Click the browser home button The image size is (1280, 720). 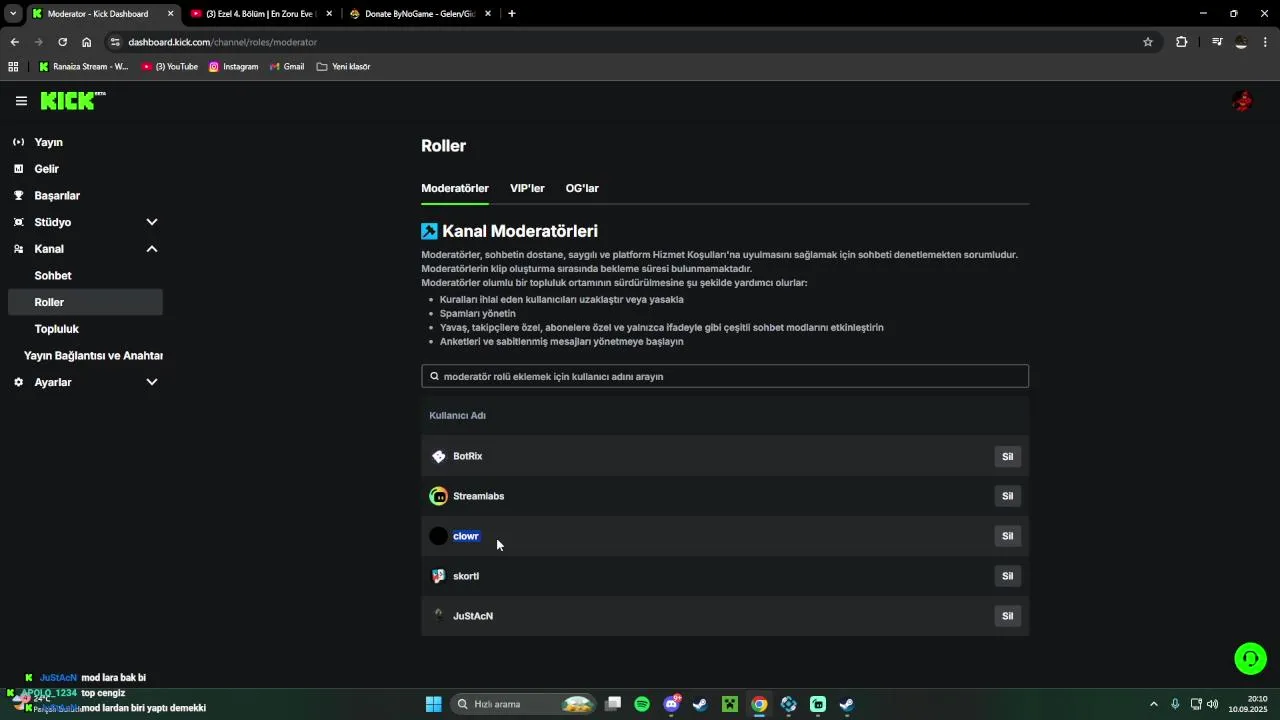point(87,42)
